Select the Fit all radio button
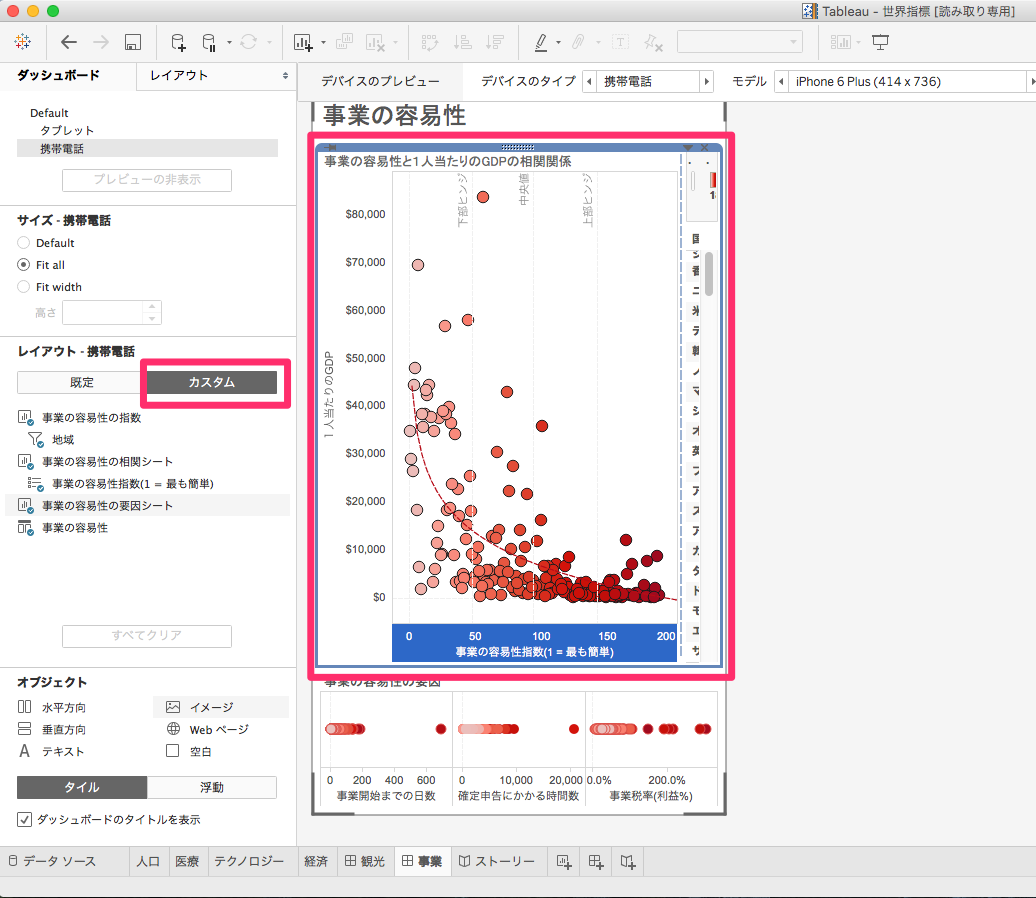Viewport: 1036px width, 898px height. coord(22,265)
